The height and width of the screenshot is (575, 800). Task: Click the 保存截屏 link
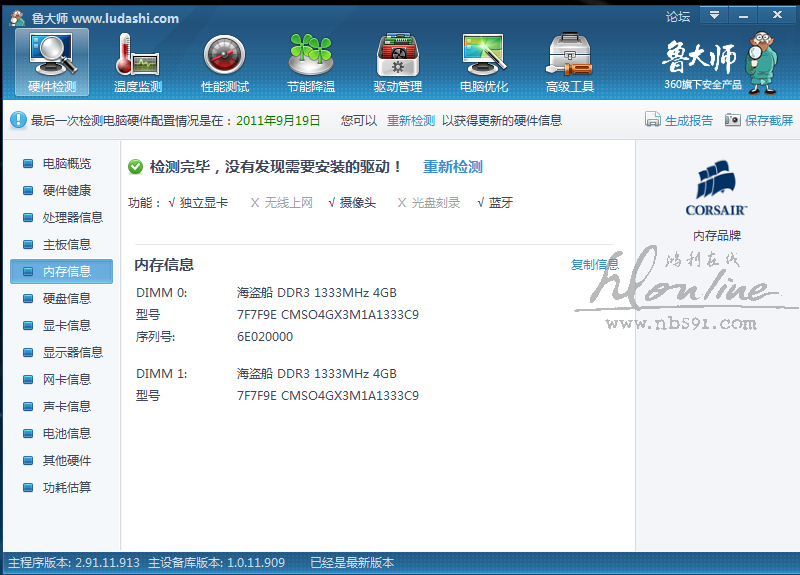click(768, 121)
